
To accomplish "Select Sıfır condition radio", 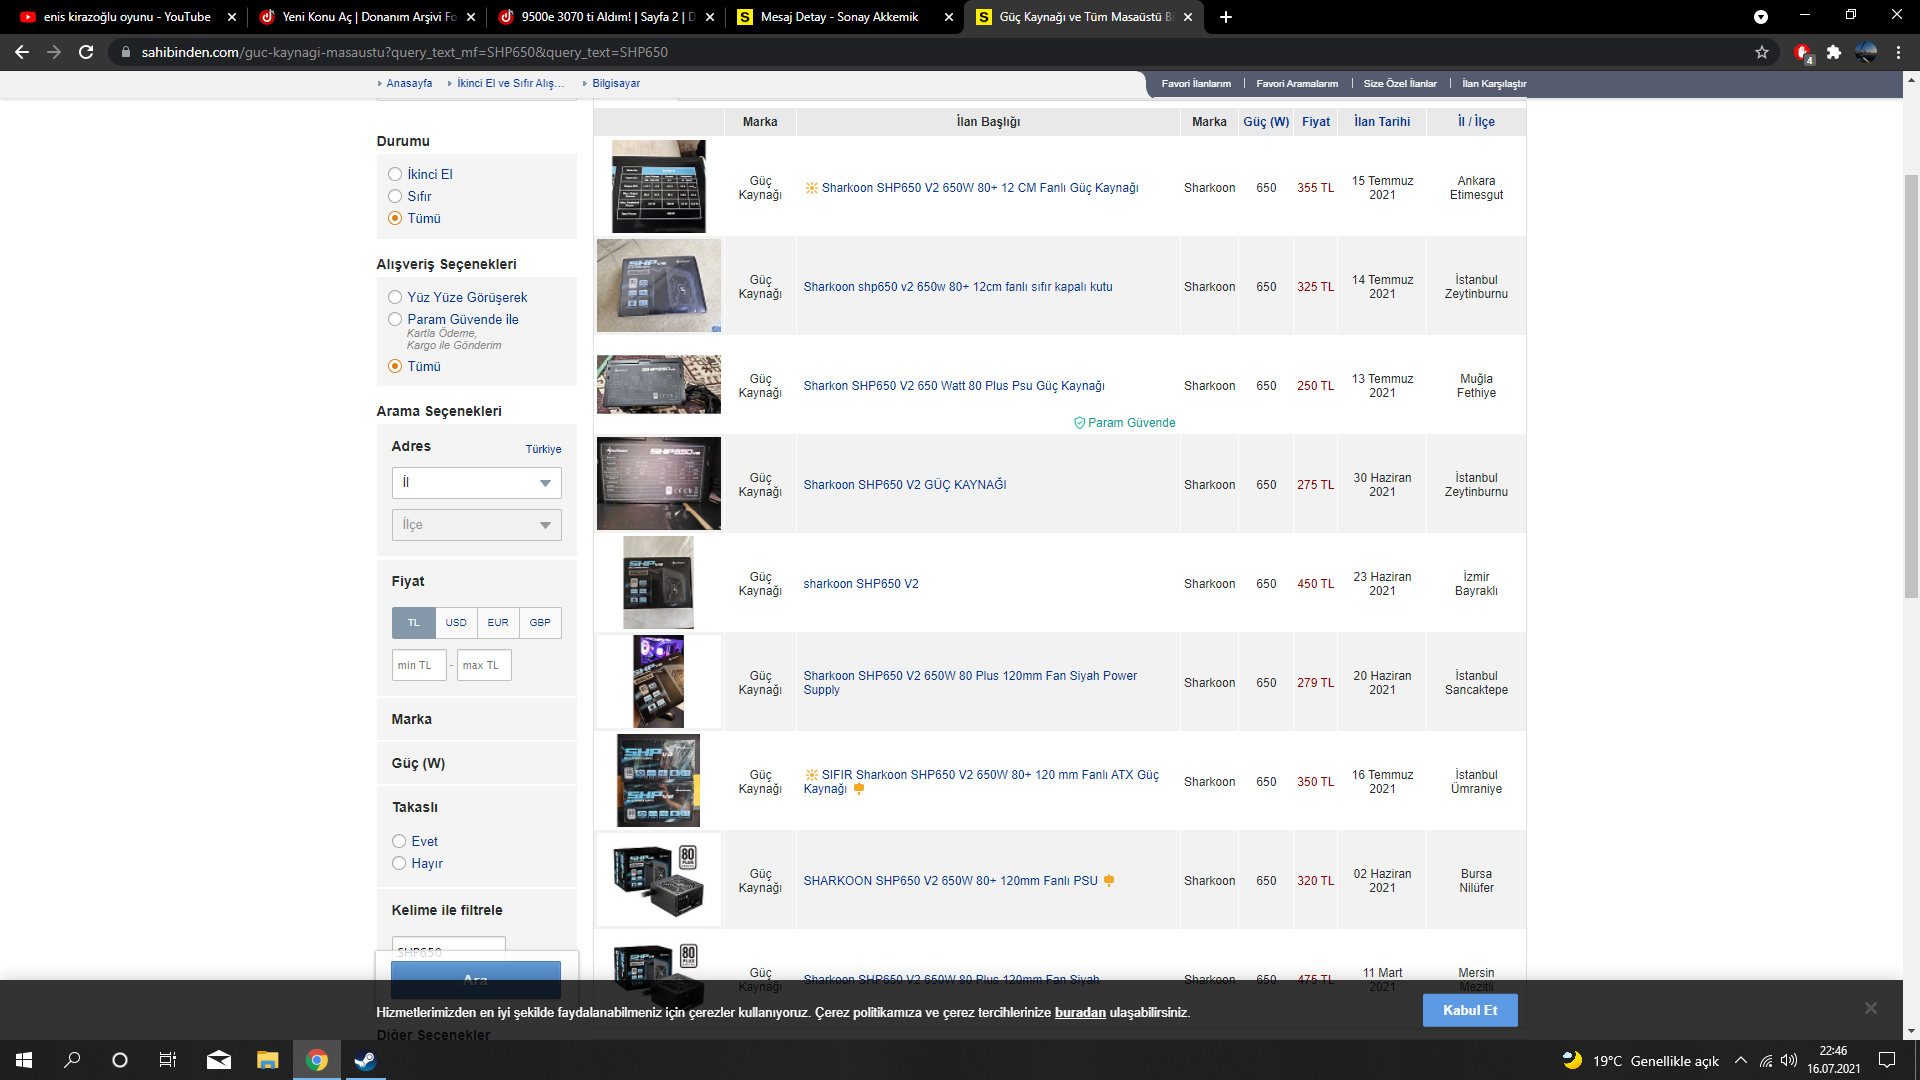I will point(395,196).
